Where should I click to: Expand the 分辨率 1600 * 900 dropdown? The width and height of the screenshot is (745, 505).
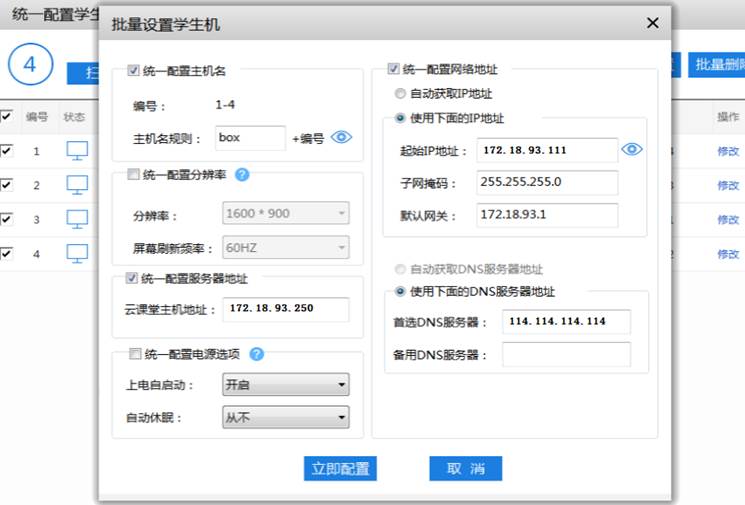point(285,214)
